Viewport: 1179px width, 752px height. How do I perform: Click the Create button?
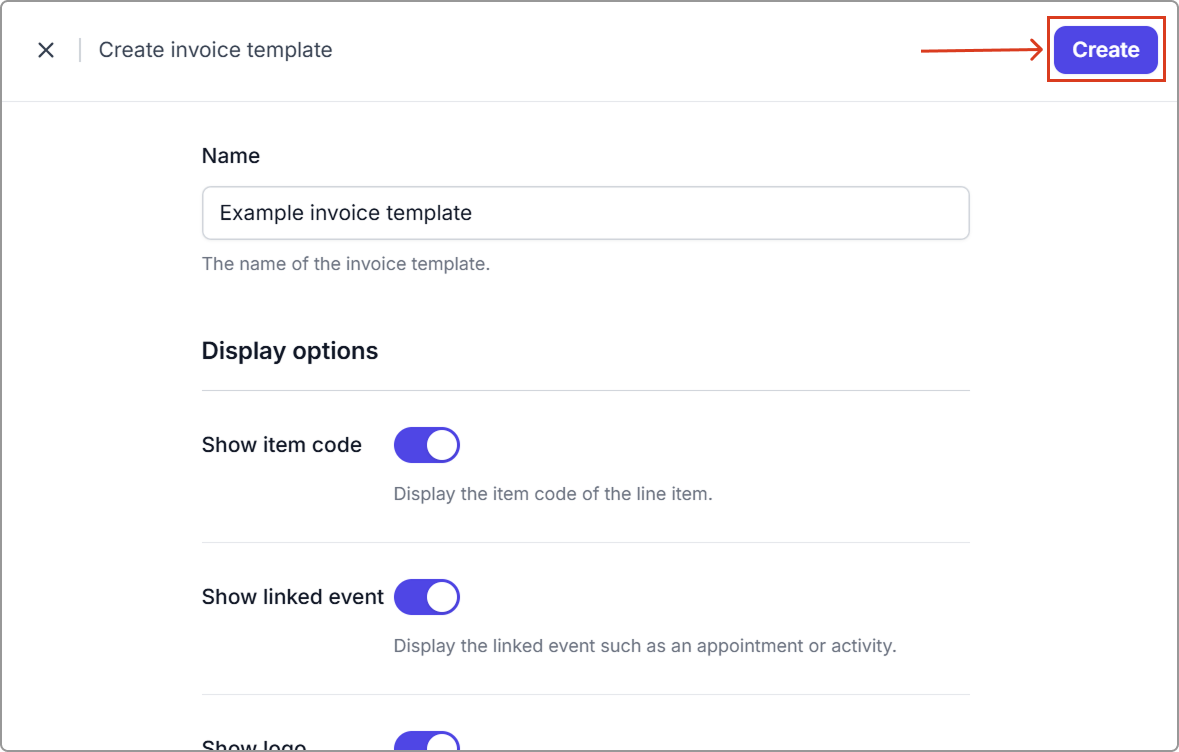(1105, 50)
